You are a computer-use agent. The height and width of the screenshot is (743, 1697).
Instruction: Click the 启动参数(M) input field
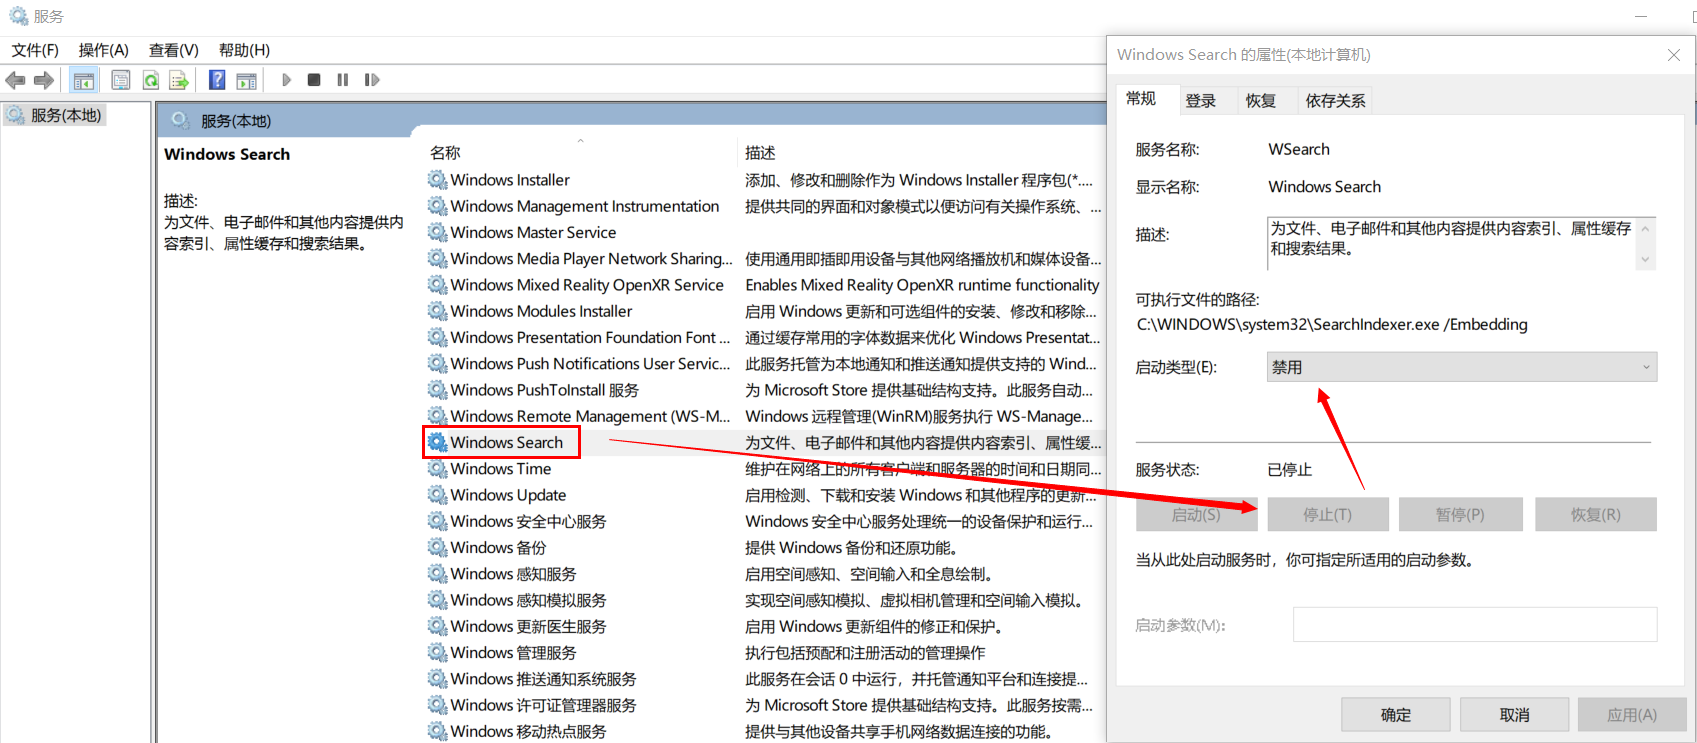click(x=1475, y=624)
